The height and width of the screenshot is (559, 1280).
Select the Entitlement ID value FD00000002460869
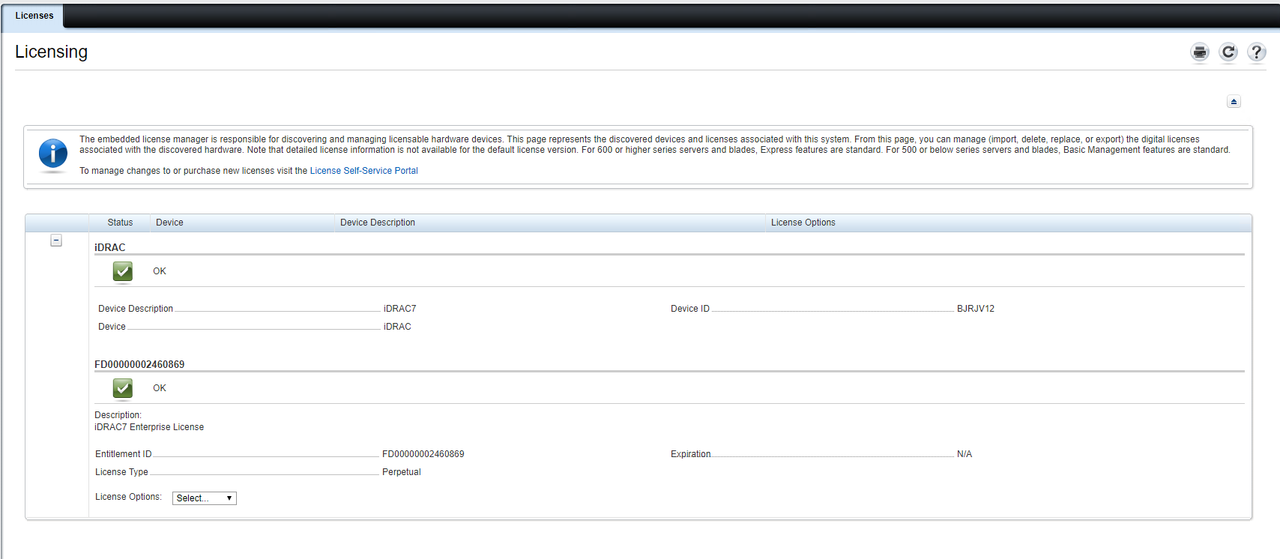[x=424, y=454]
